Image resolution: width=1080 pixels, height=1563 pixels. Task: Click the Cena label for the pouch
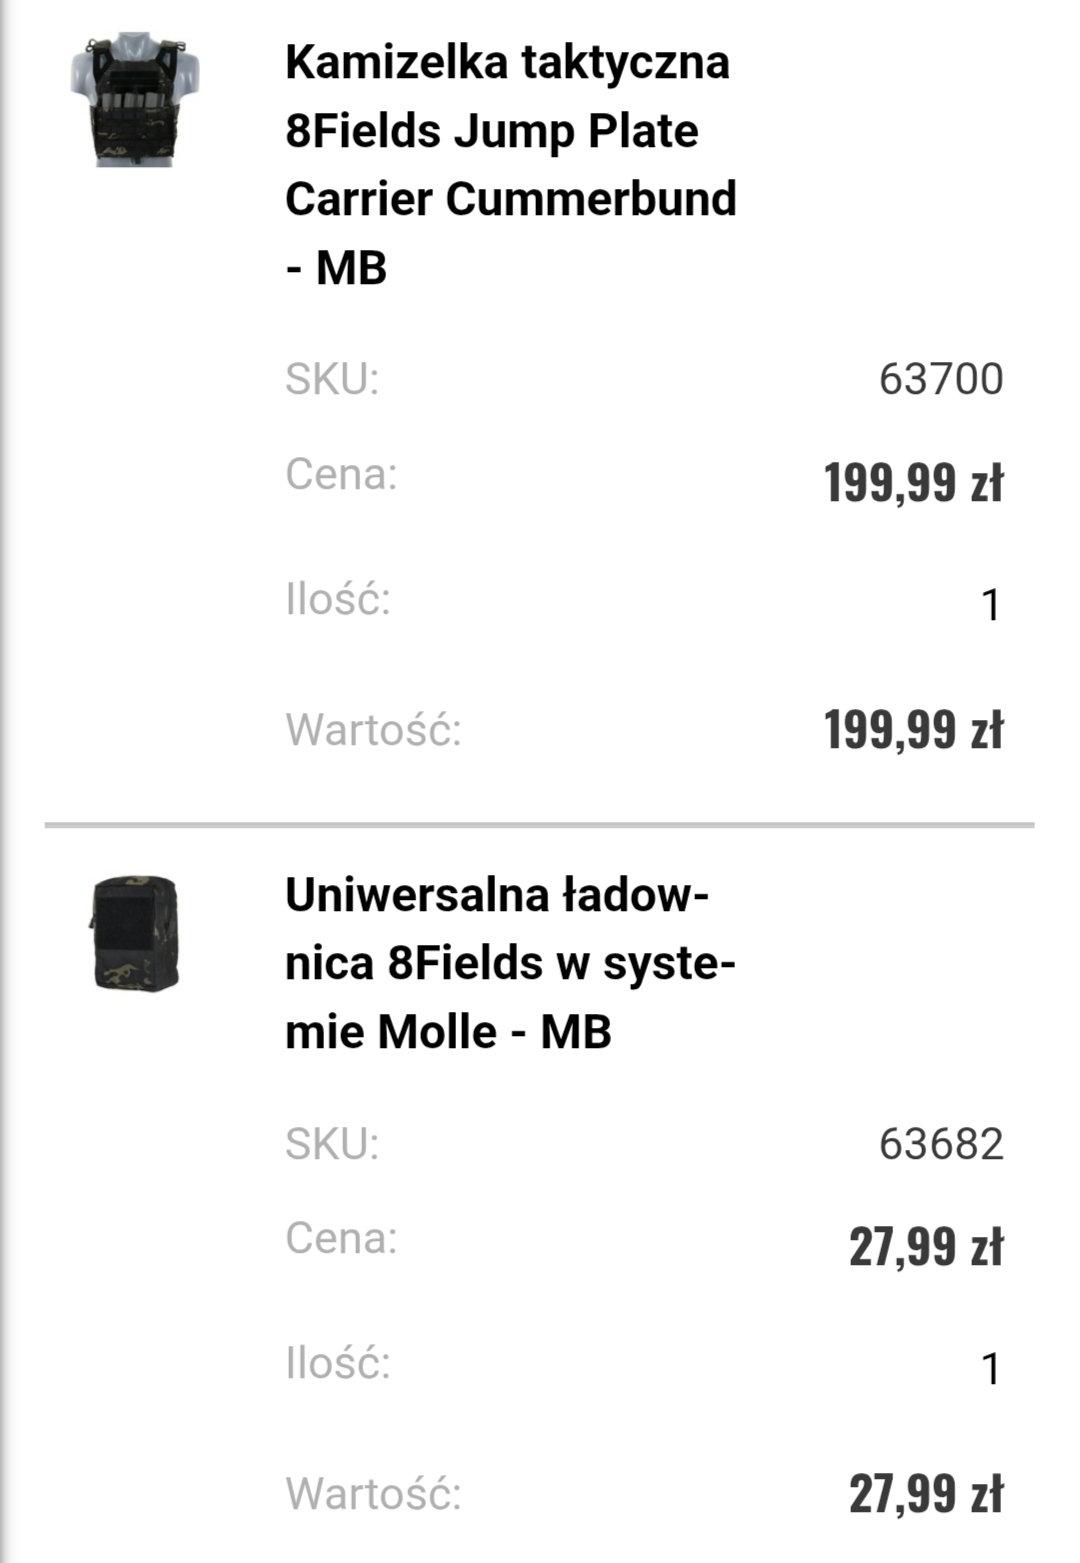click(x=341, y=1238)
